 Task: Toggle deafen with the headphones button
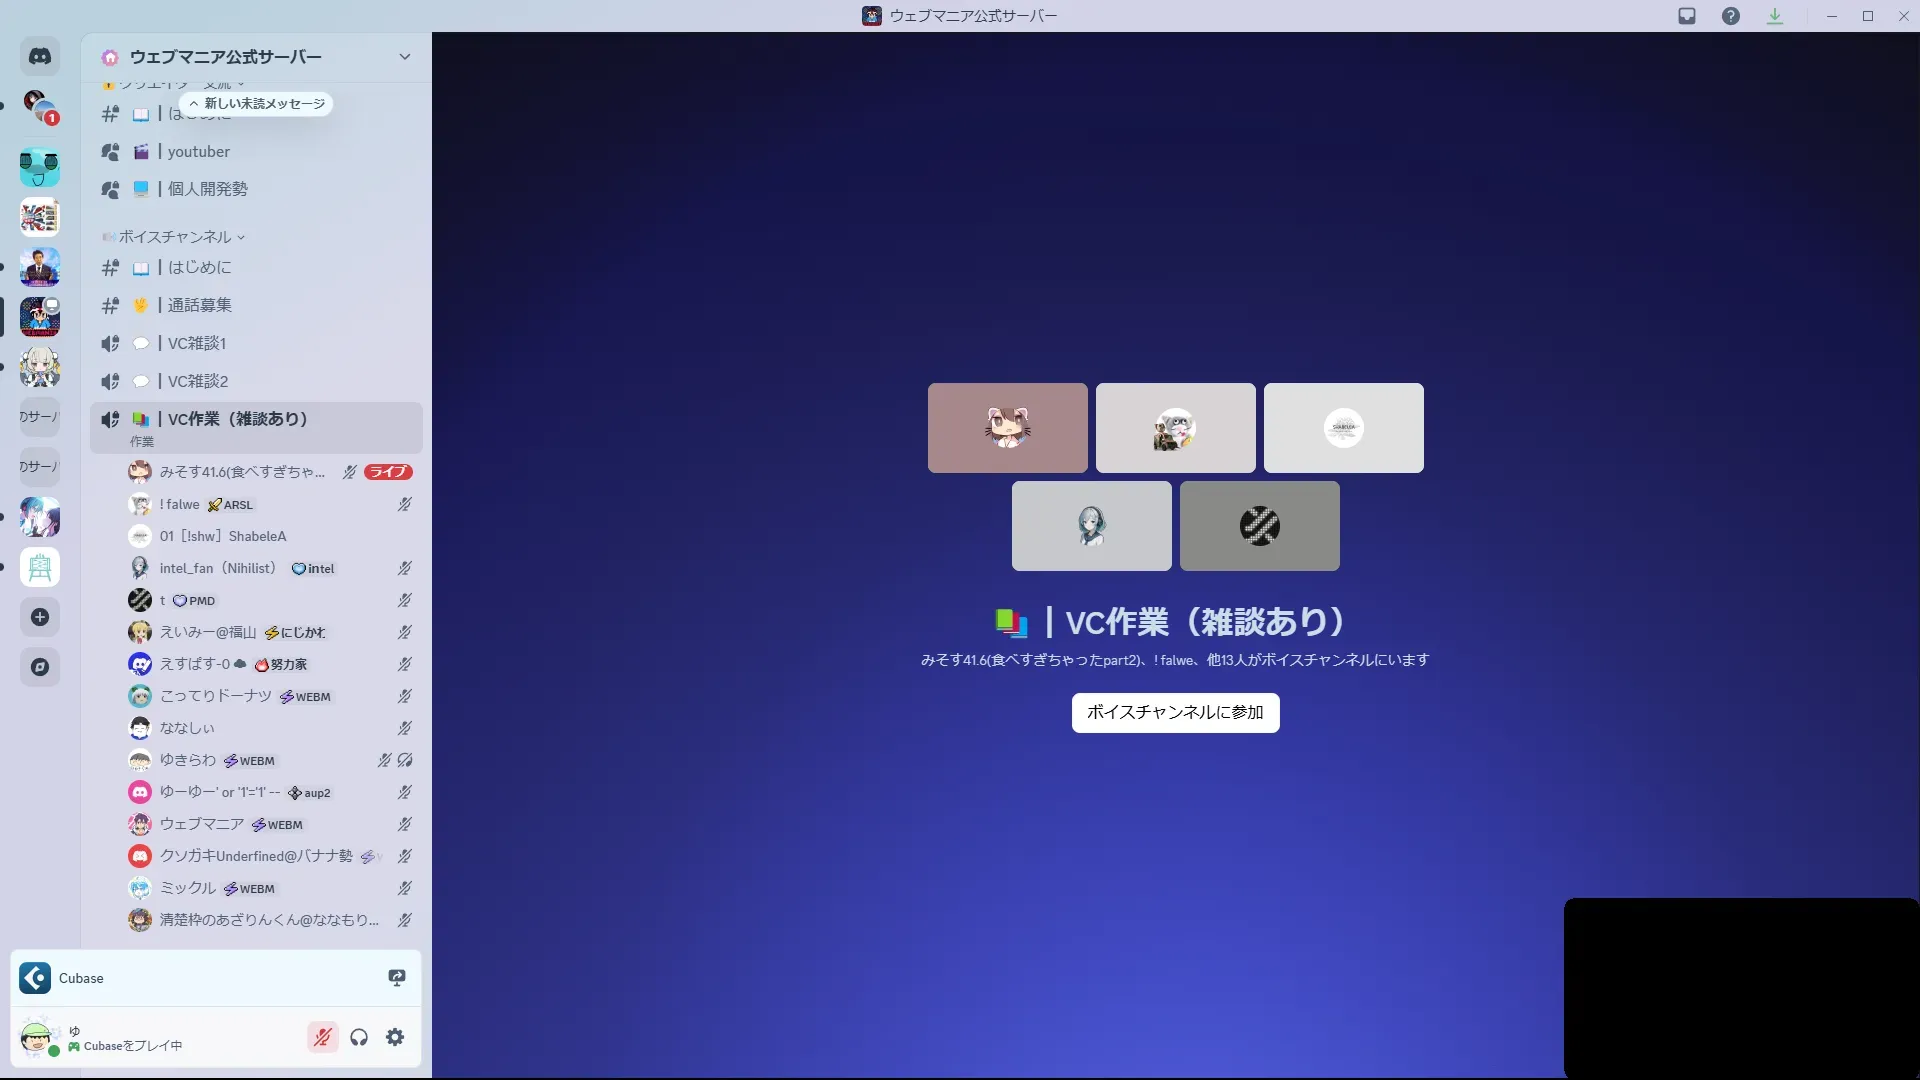pos(359,1037)
